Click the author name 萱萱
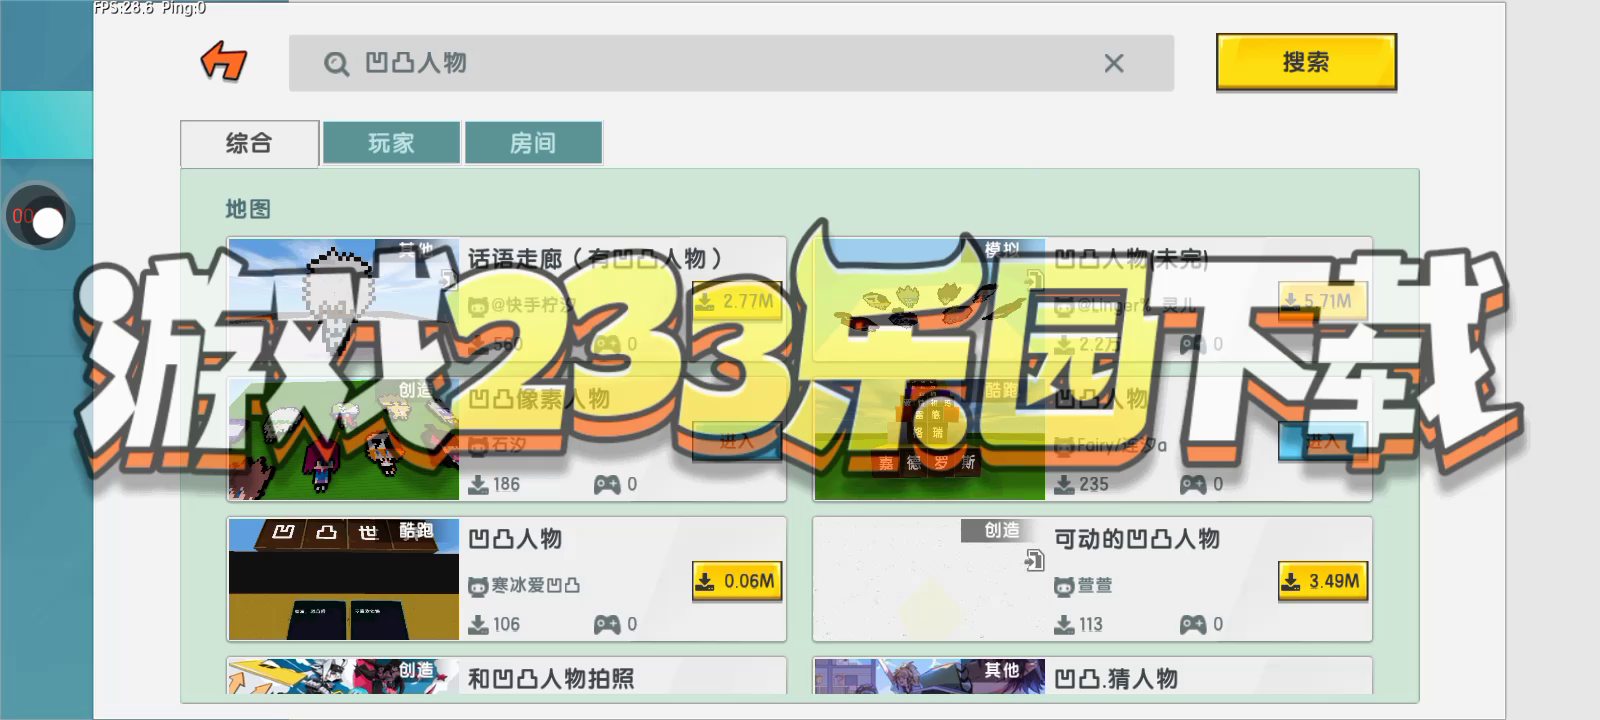The image size is (1600, 720). tap(1095, 586)
